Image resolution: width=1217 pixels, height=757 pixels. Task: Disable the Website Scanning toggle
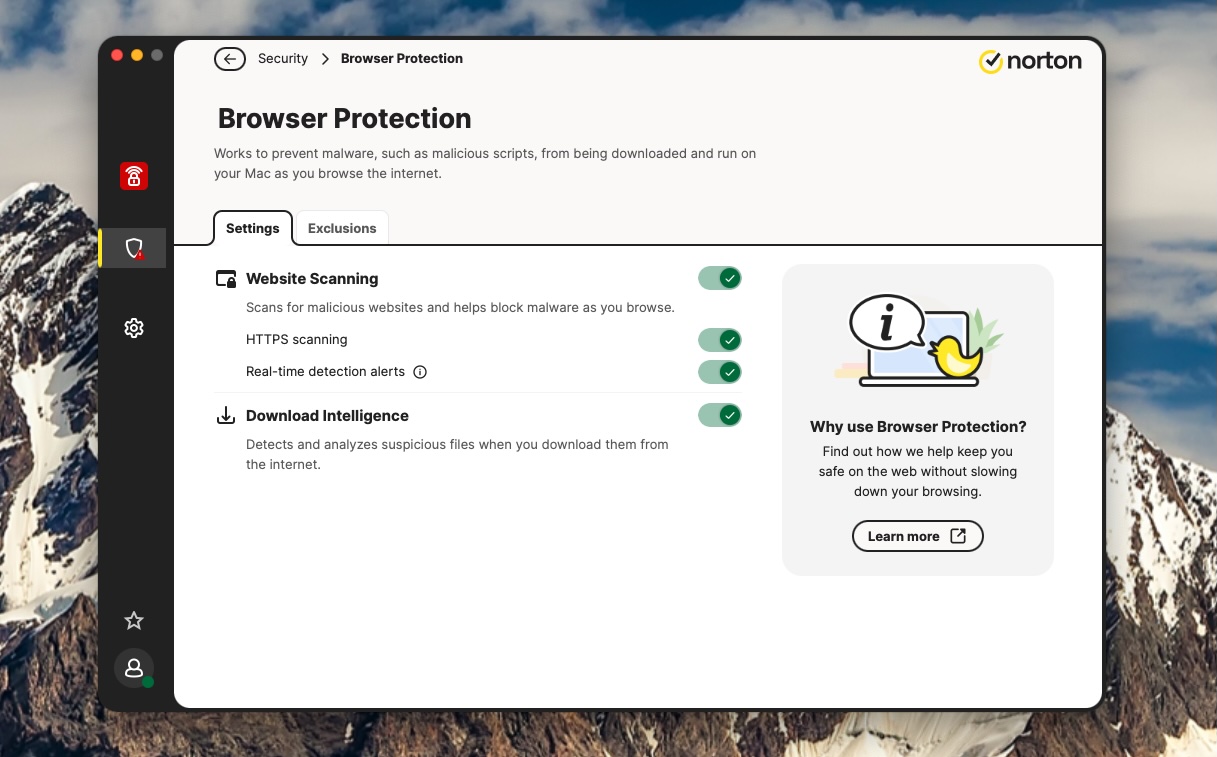(x=720, y=278)
